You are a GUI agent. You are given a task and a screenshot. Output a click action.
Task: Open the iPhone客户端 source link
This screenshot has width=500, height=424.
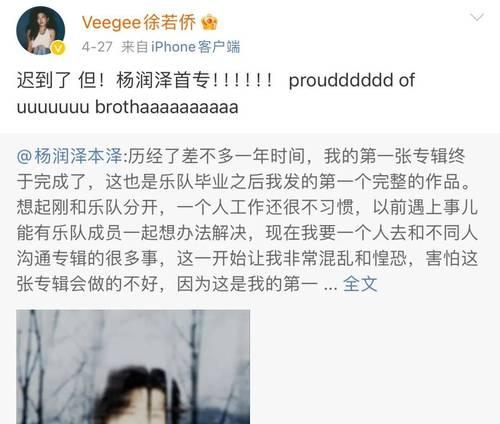196,47
